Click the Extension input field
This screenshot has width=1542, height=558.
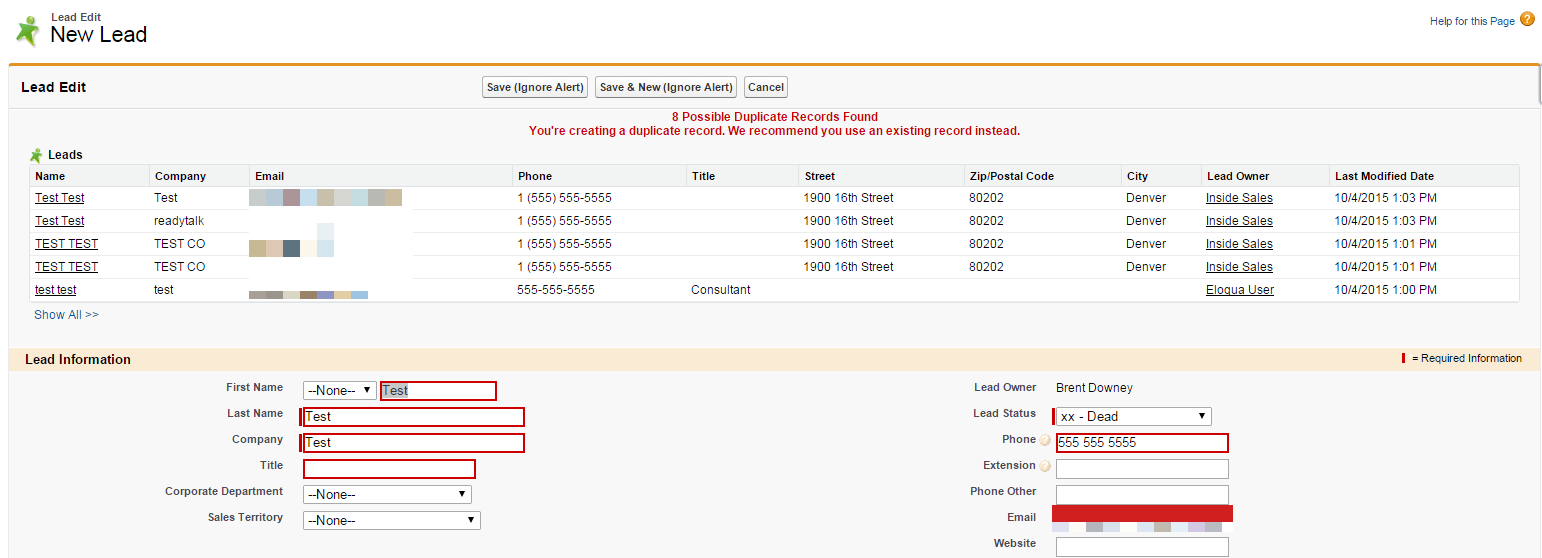[x=1142, y=469]
